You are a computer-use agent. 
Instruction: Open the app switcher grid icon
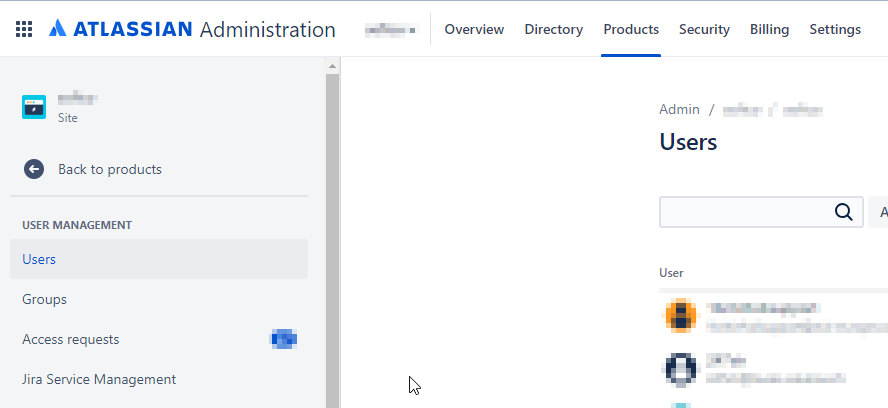point(24,29)
